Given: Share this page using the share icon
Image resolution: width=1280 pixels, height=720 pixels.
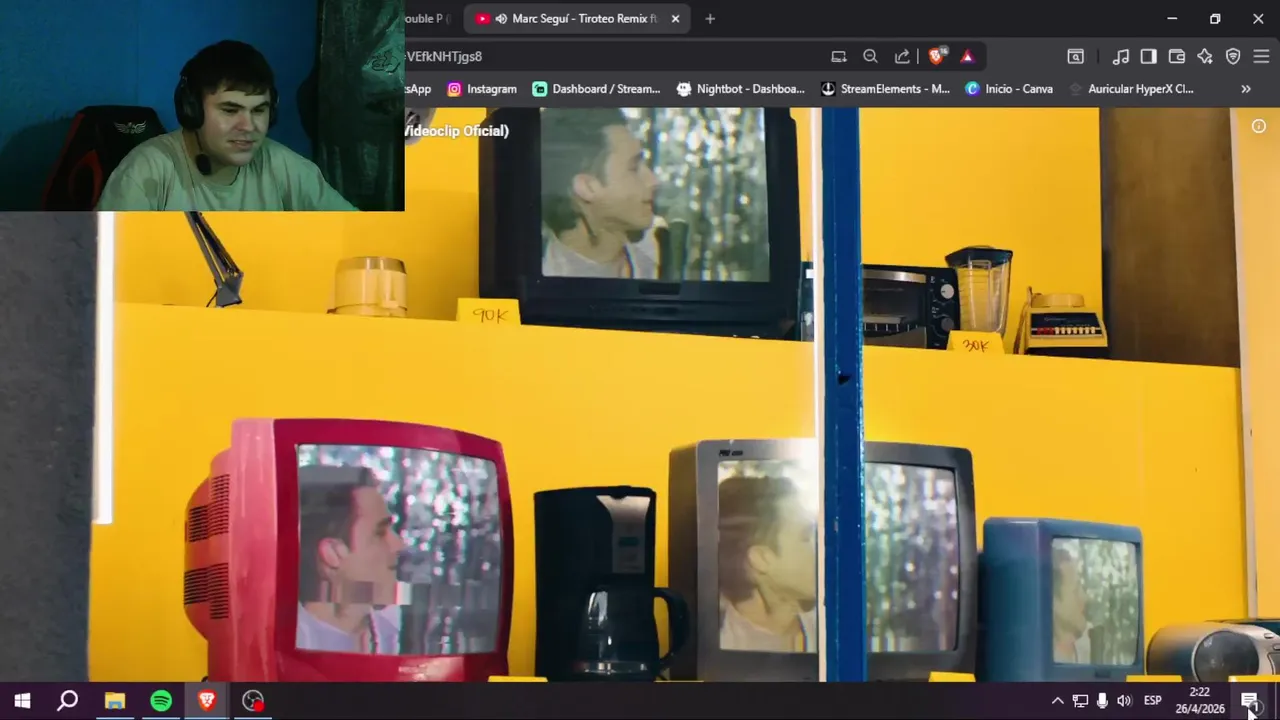Looking at the screenshot, I should [x=902, y=57].
